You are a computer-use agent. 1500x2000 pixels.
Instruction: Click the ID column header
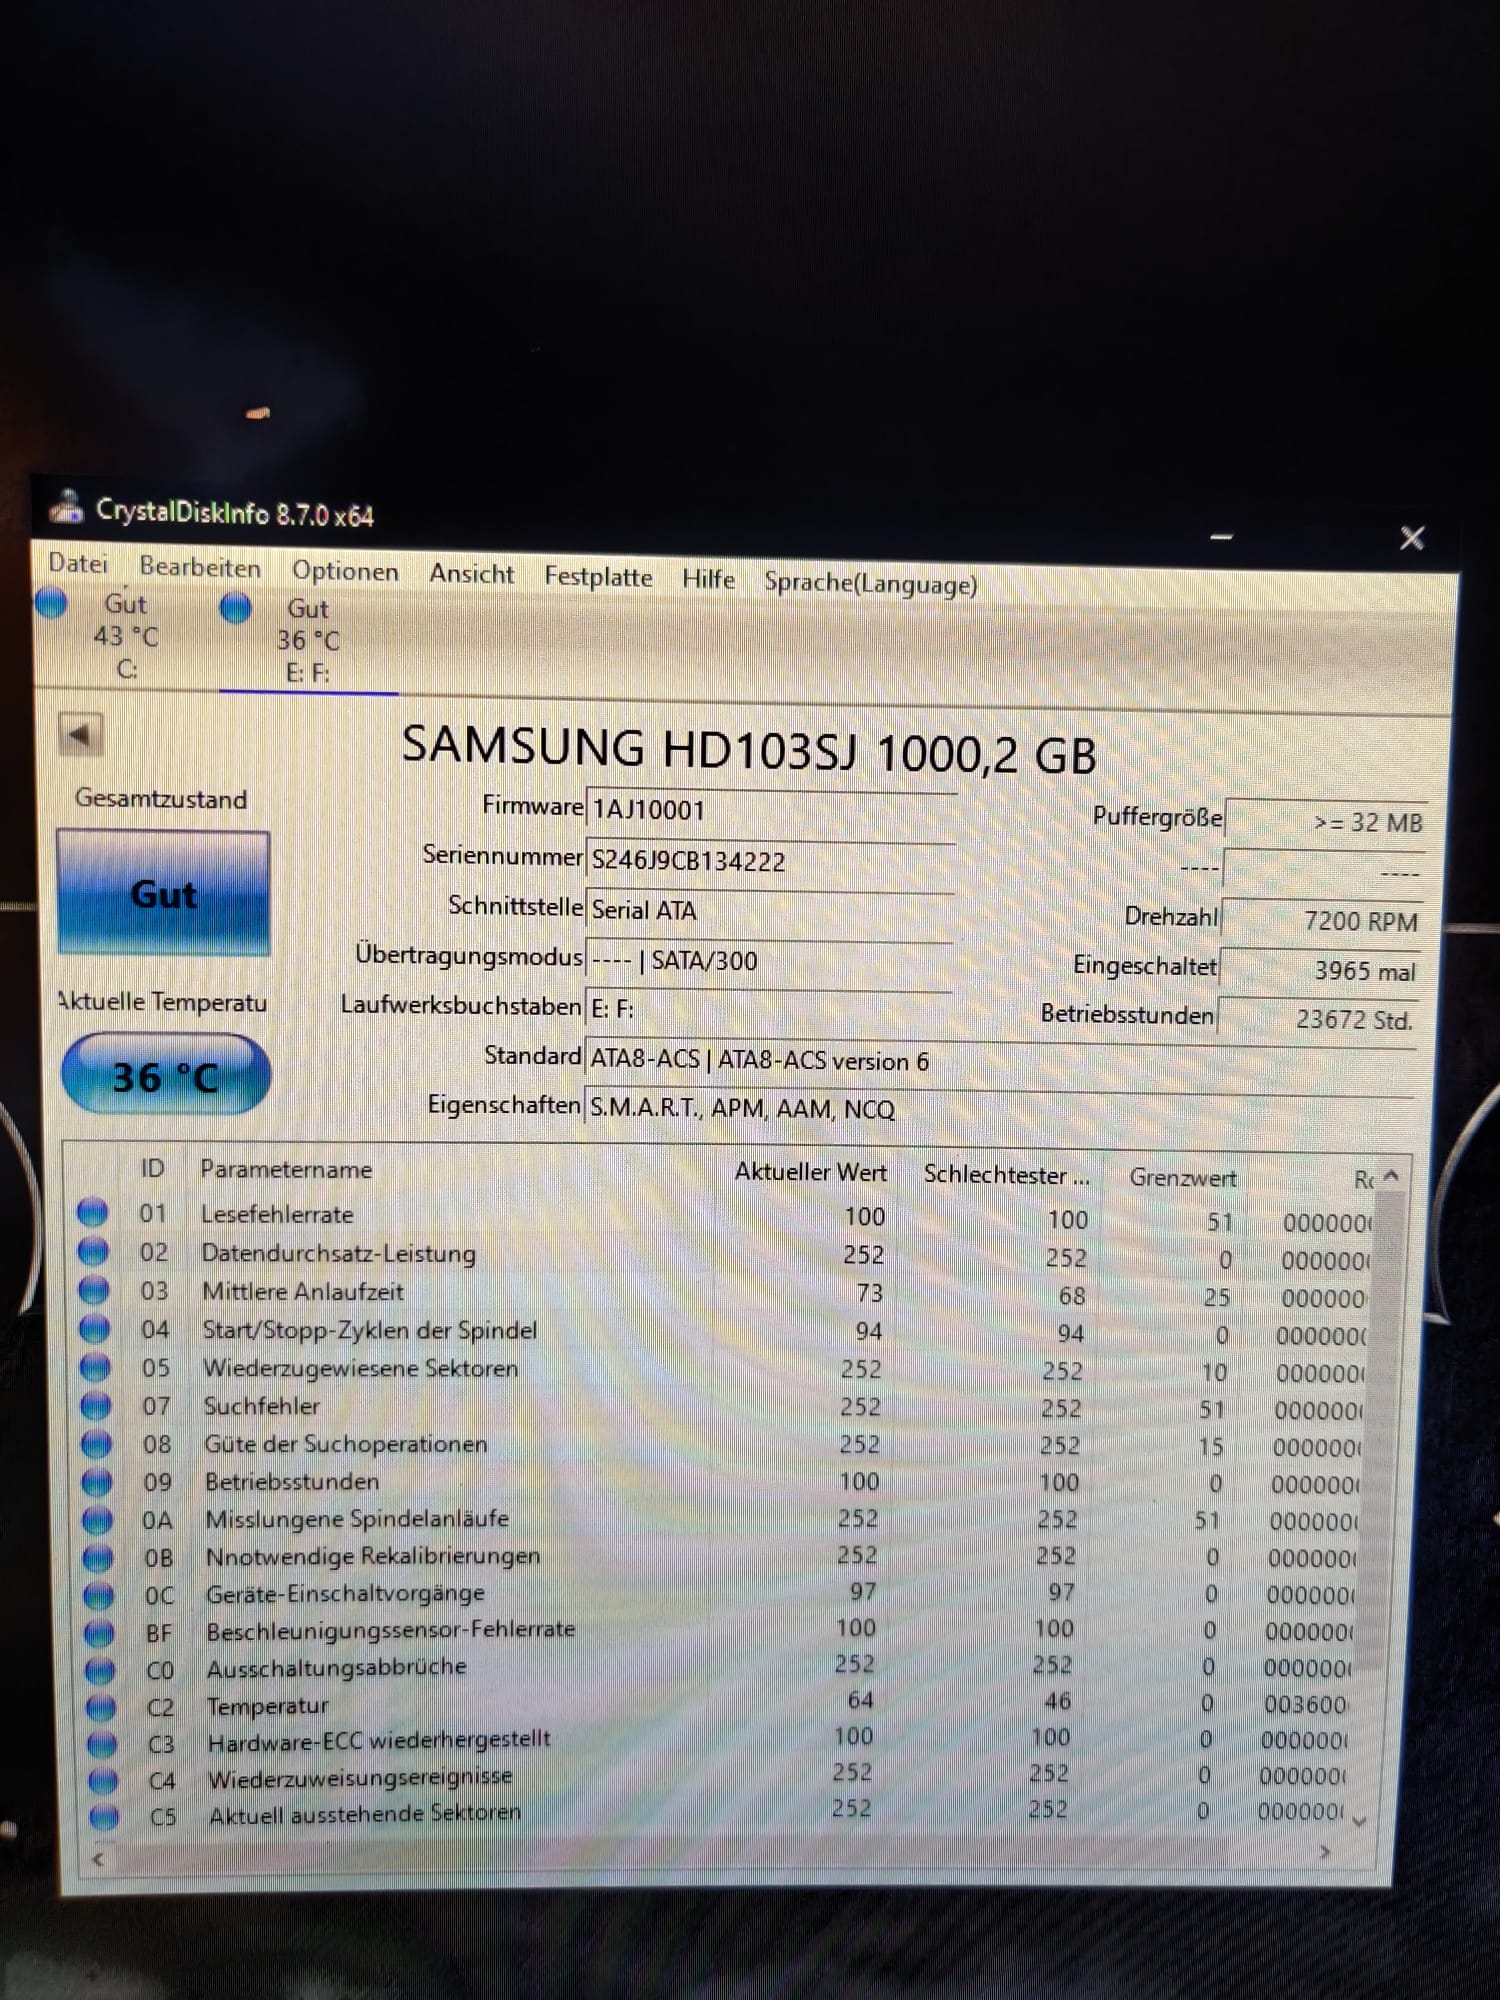[152, 1168]
